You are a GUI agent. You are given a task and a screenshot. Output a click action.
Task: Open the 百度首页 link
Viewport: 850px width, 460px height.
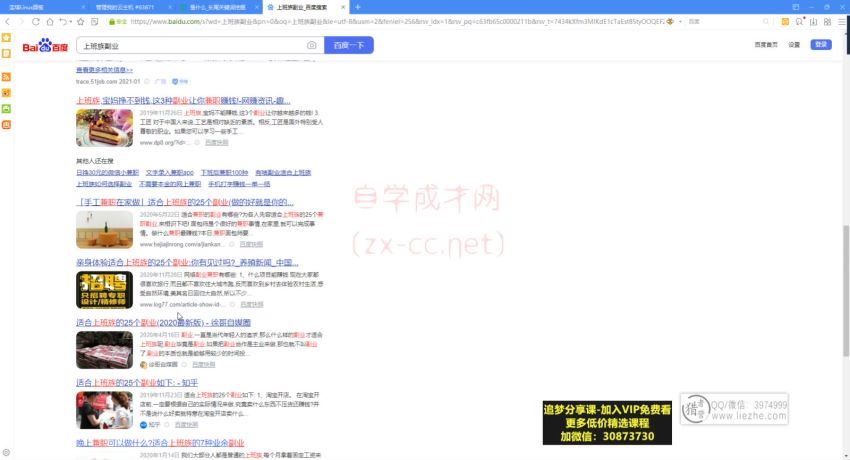pos(767,45)
